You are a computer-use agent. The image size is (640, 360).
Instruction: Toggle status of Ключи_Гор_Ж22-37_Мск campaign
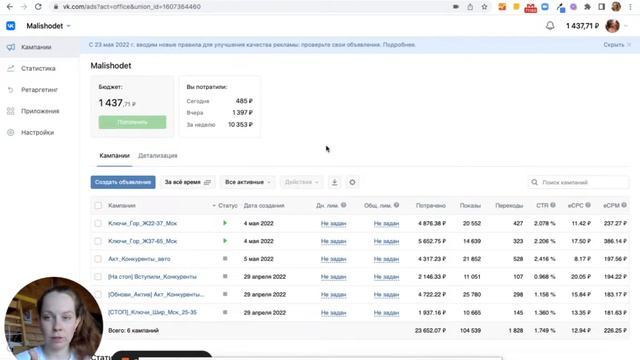[x=225, y=223]
